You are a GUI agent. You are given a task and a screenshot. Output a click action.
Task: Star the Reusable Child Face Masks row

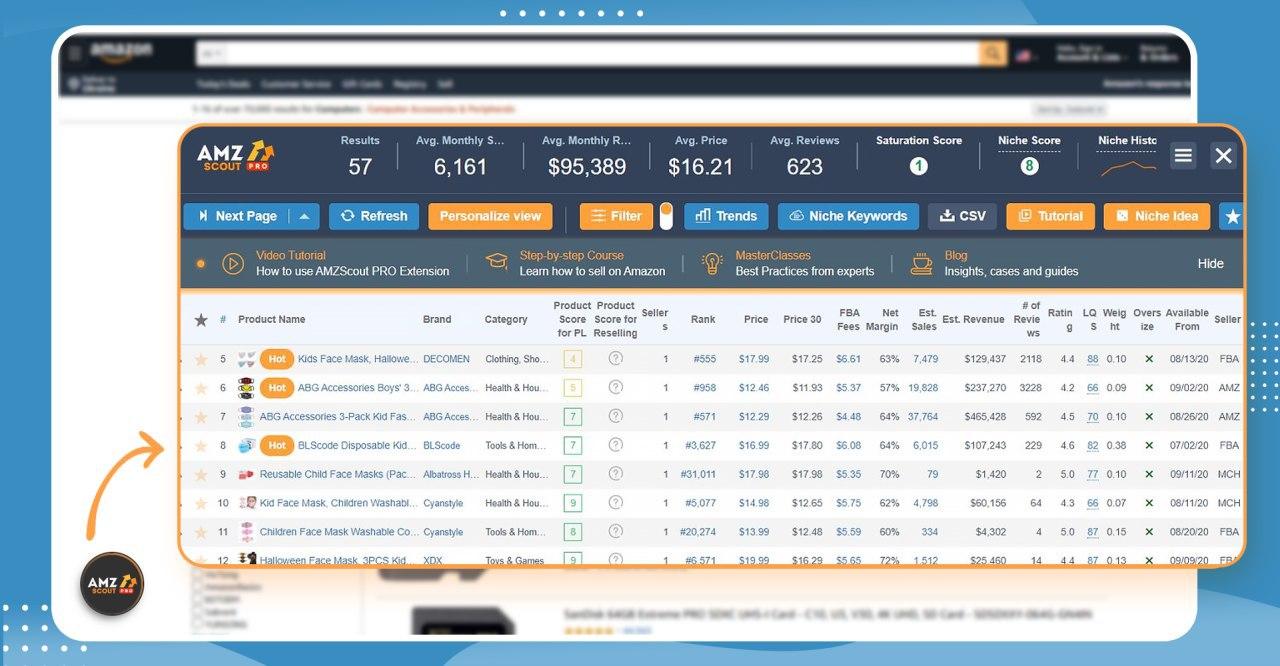click(201, 474)
